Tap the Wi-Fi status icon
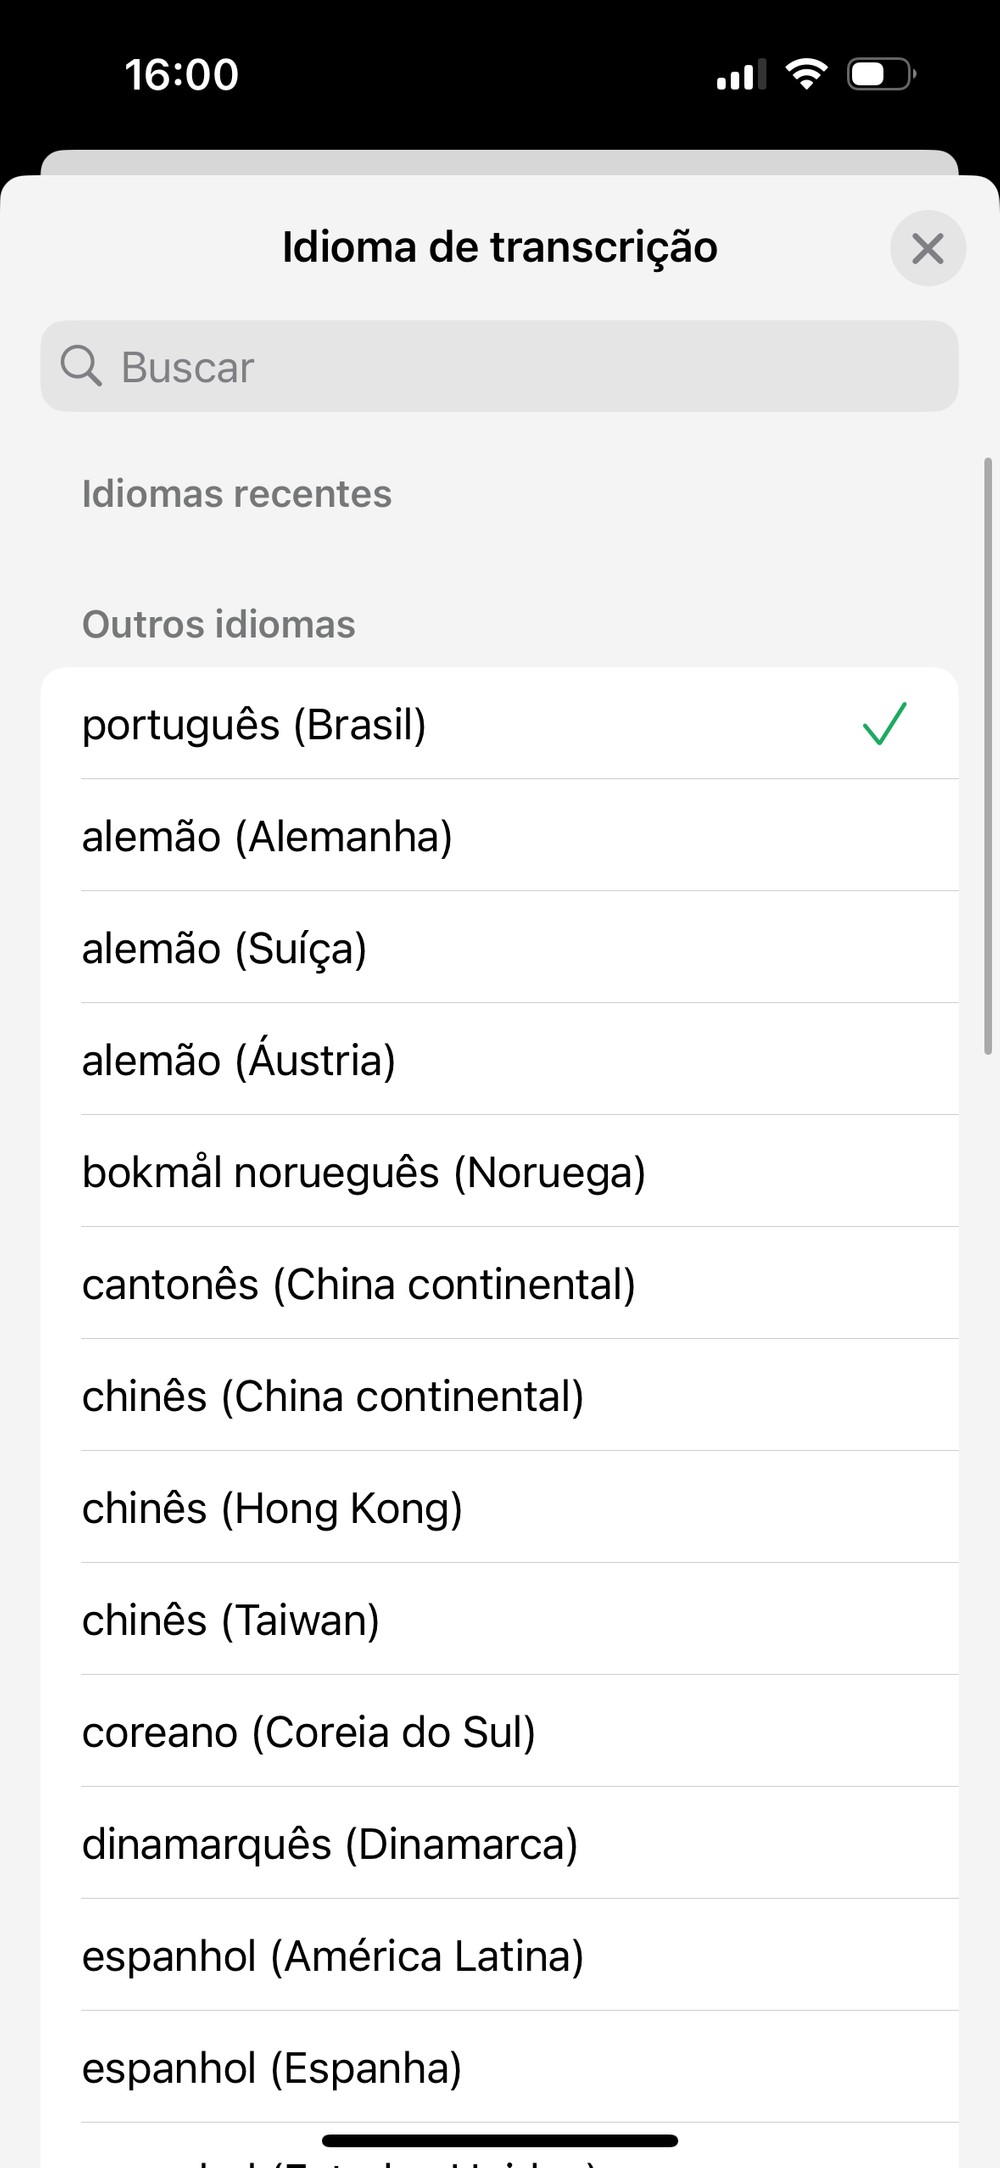 click(x=806, y=74)
